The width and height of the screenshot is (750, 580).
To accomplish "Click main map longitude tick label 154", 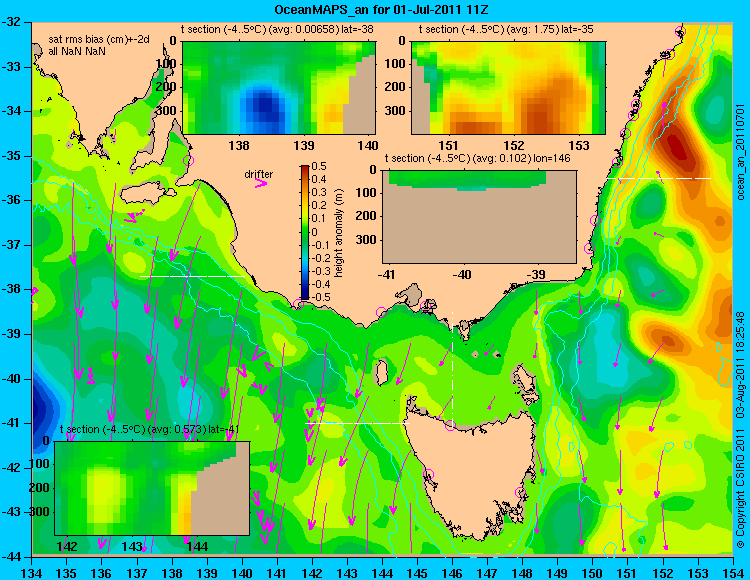I will 733,573.
